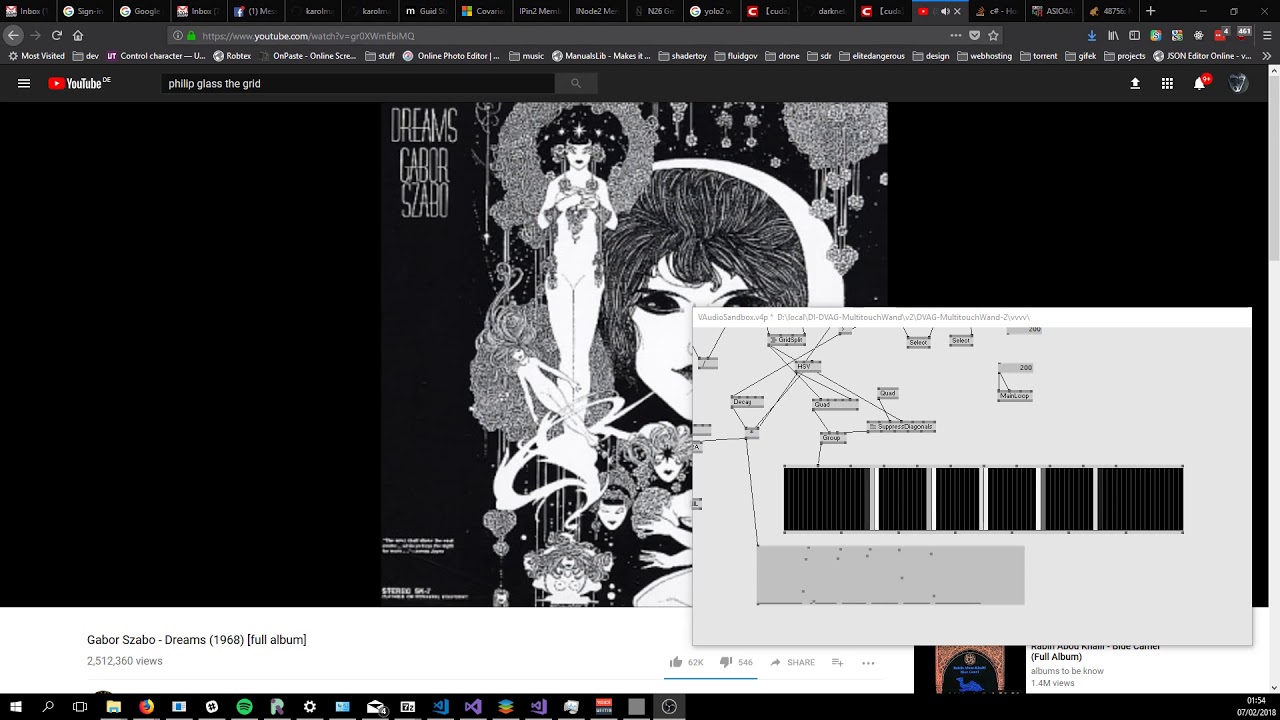This screenshot has height=720, width=1280.
Task: Focus the YouTube search input field
Action: 358,84
